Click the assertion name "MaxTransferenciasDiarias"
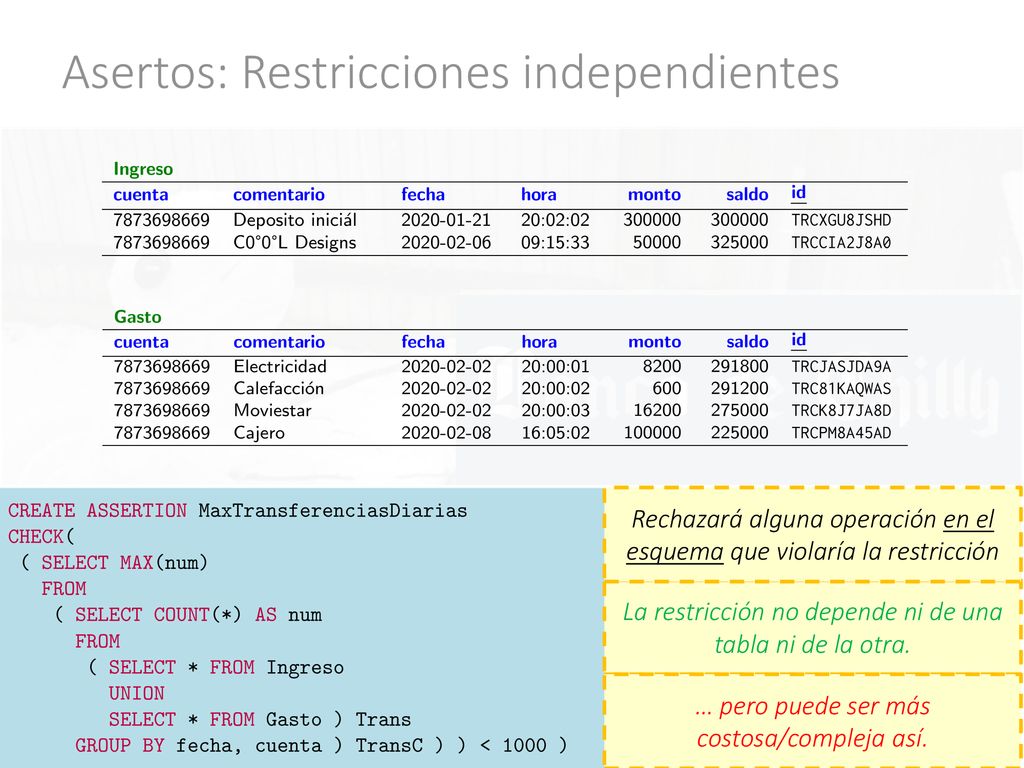The width and height of the screenshot is (1024, 768). point(333,511)
